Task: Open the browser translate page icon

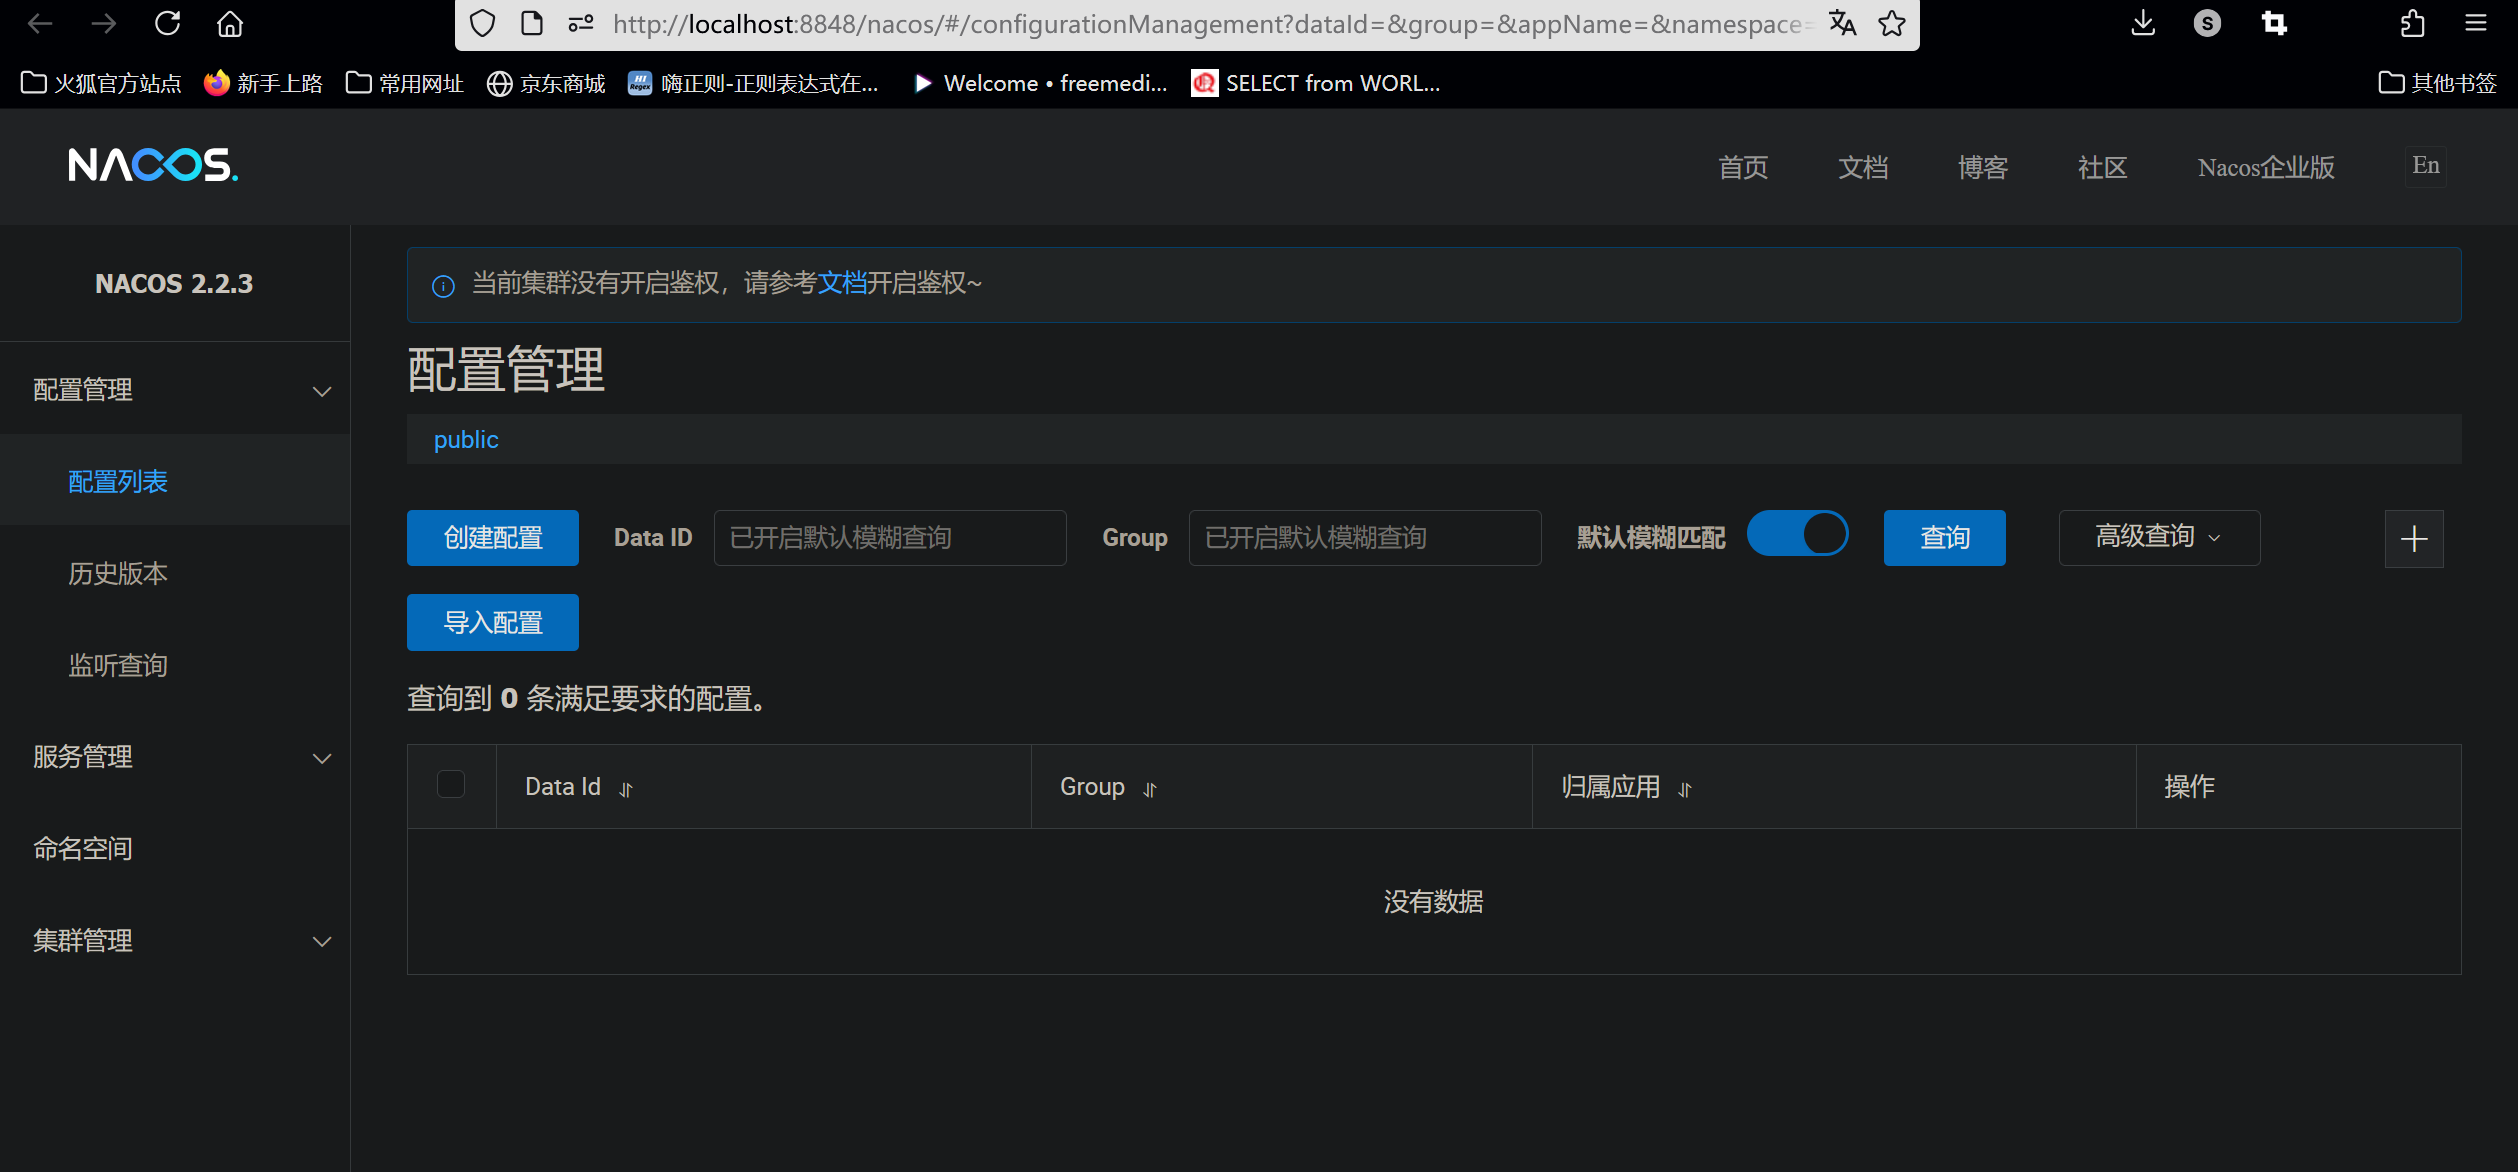Action: point(1842,23)
